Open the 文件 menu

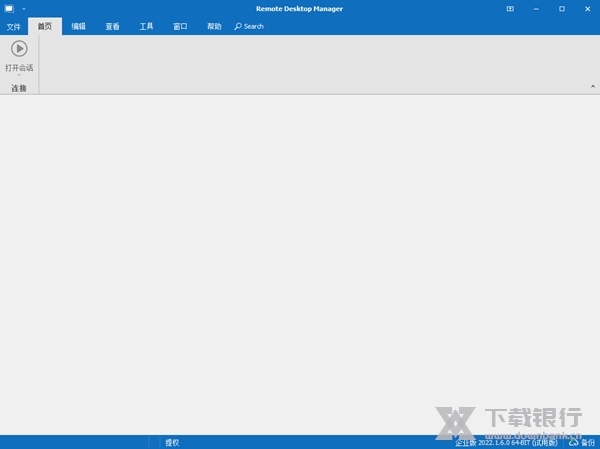[x=13, y=26]
